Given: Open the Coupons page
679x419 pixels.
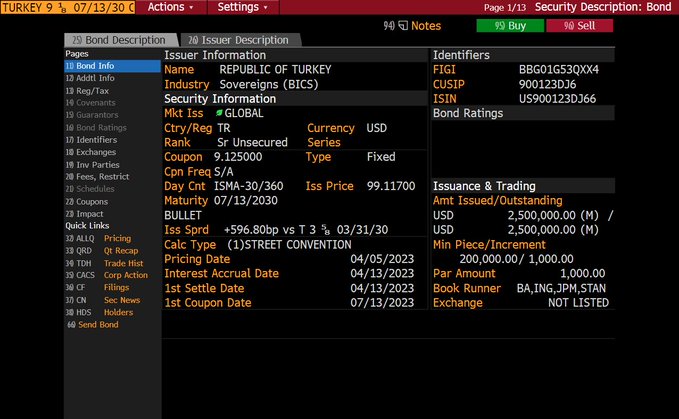Looking at the screenshot, I should [x=87, y=202].
